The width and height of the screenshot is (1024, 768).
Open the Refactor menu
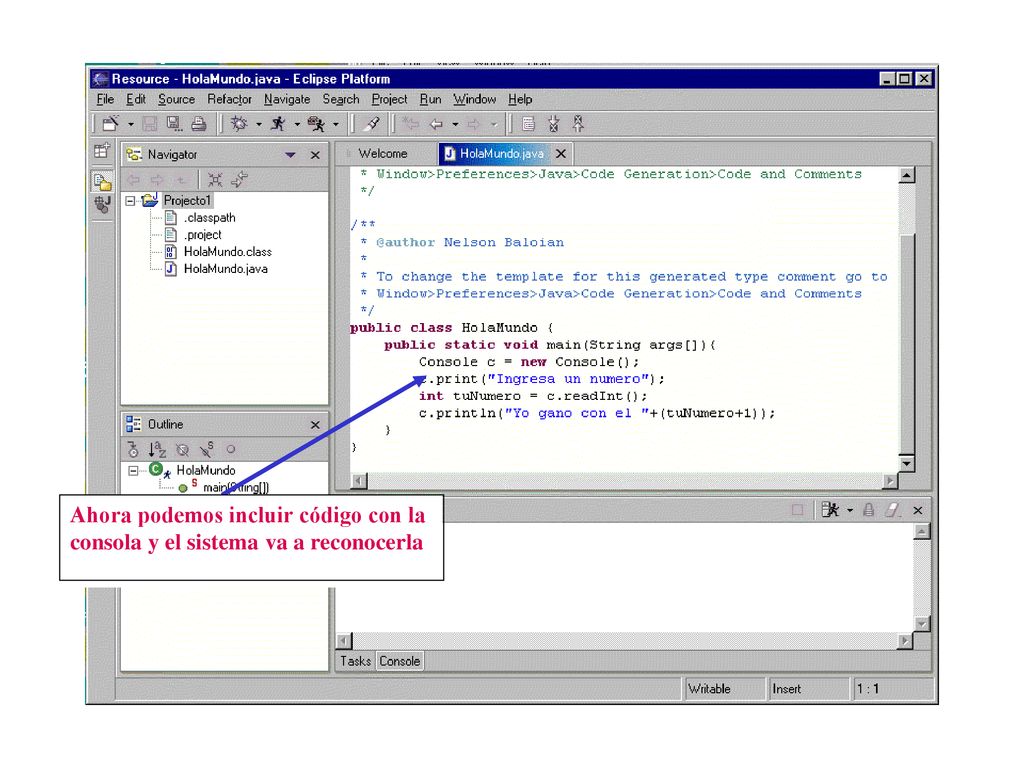[229, 99]
